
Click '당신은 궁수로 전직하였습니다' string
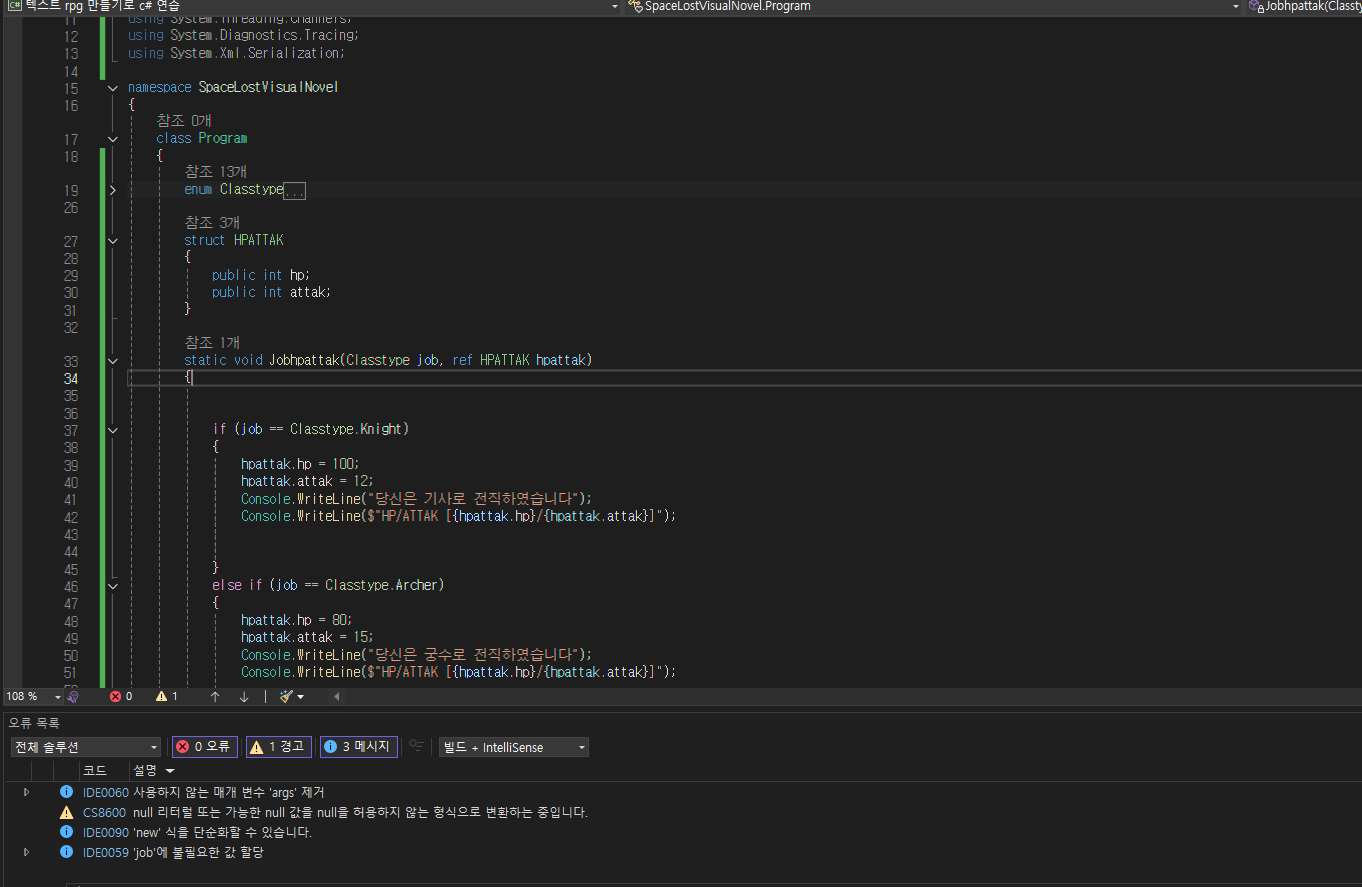click(474, 654)
